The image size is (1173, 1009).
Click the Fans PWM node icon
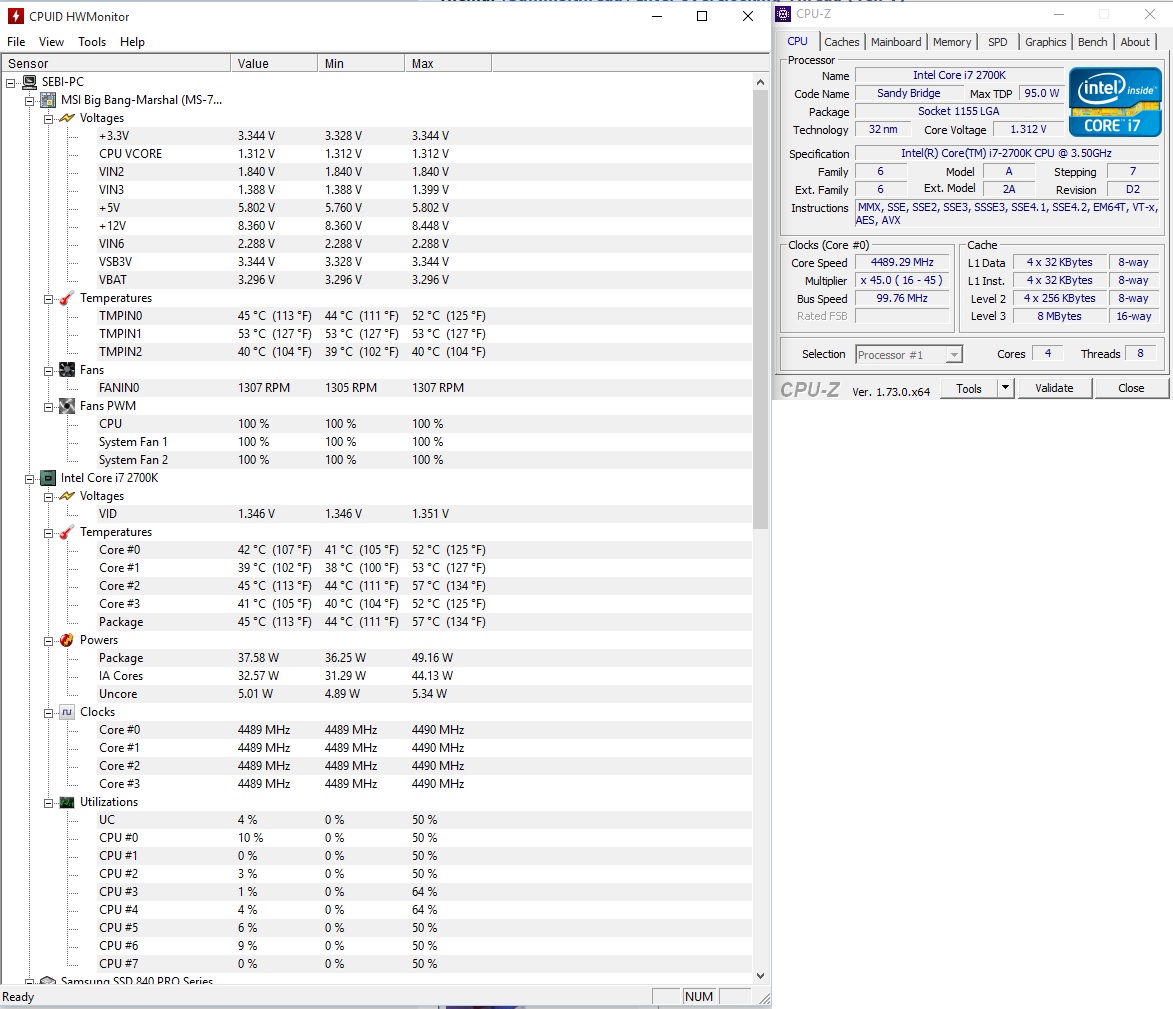coord(67,405)
